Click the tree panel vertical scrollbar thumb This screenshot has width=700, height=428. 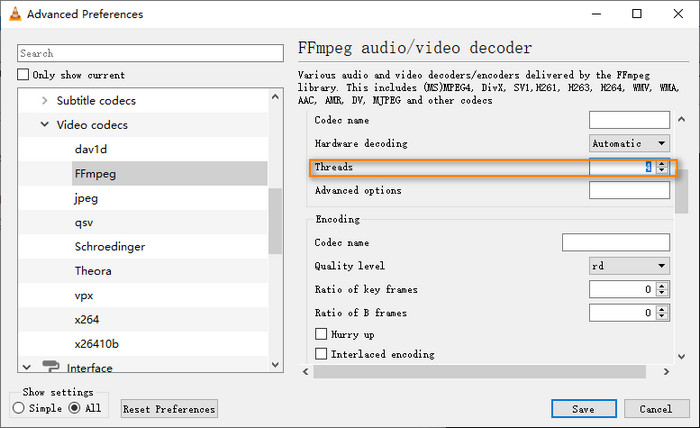(275, 221)
